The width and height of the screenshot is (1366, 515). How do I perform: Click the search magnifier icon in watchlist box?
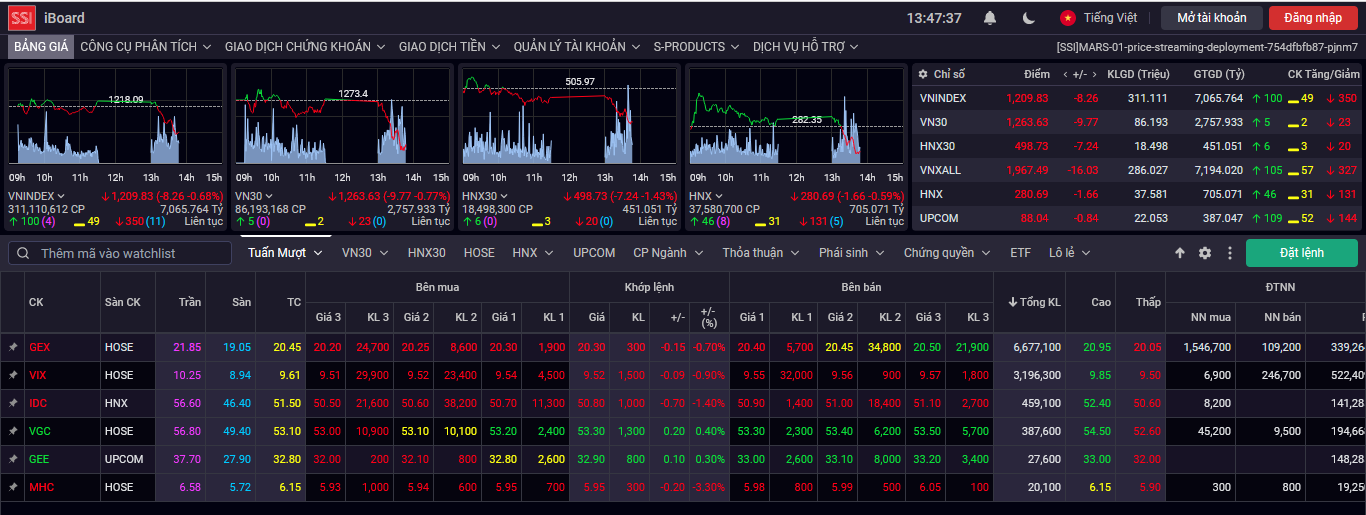coord(24,253)
